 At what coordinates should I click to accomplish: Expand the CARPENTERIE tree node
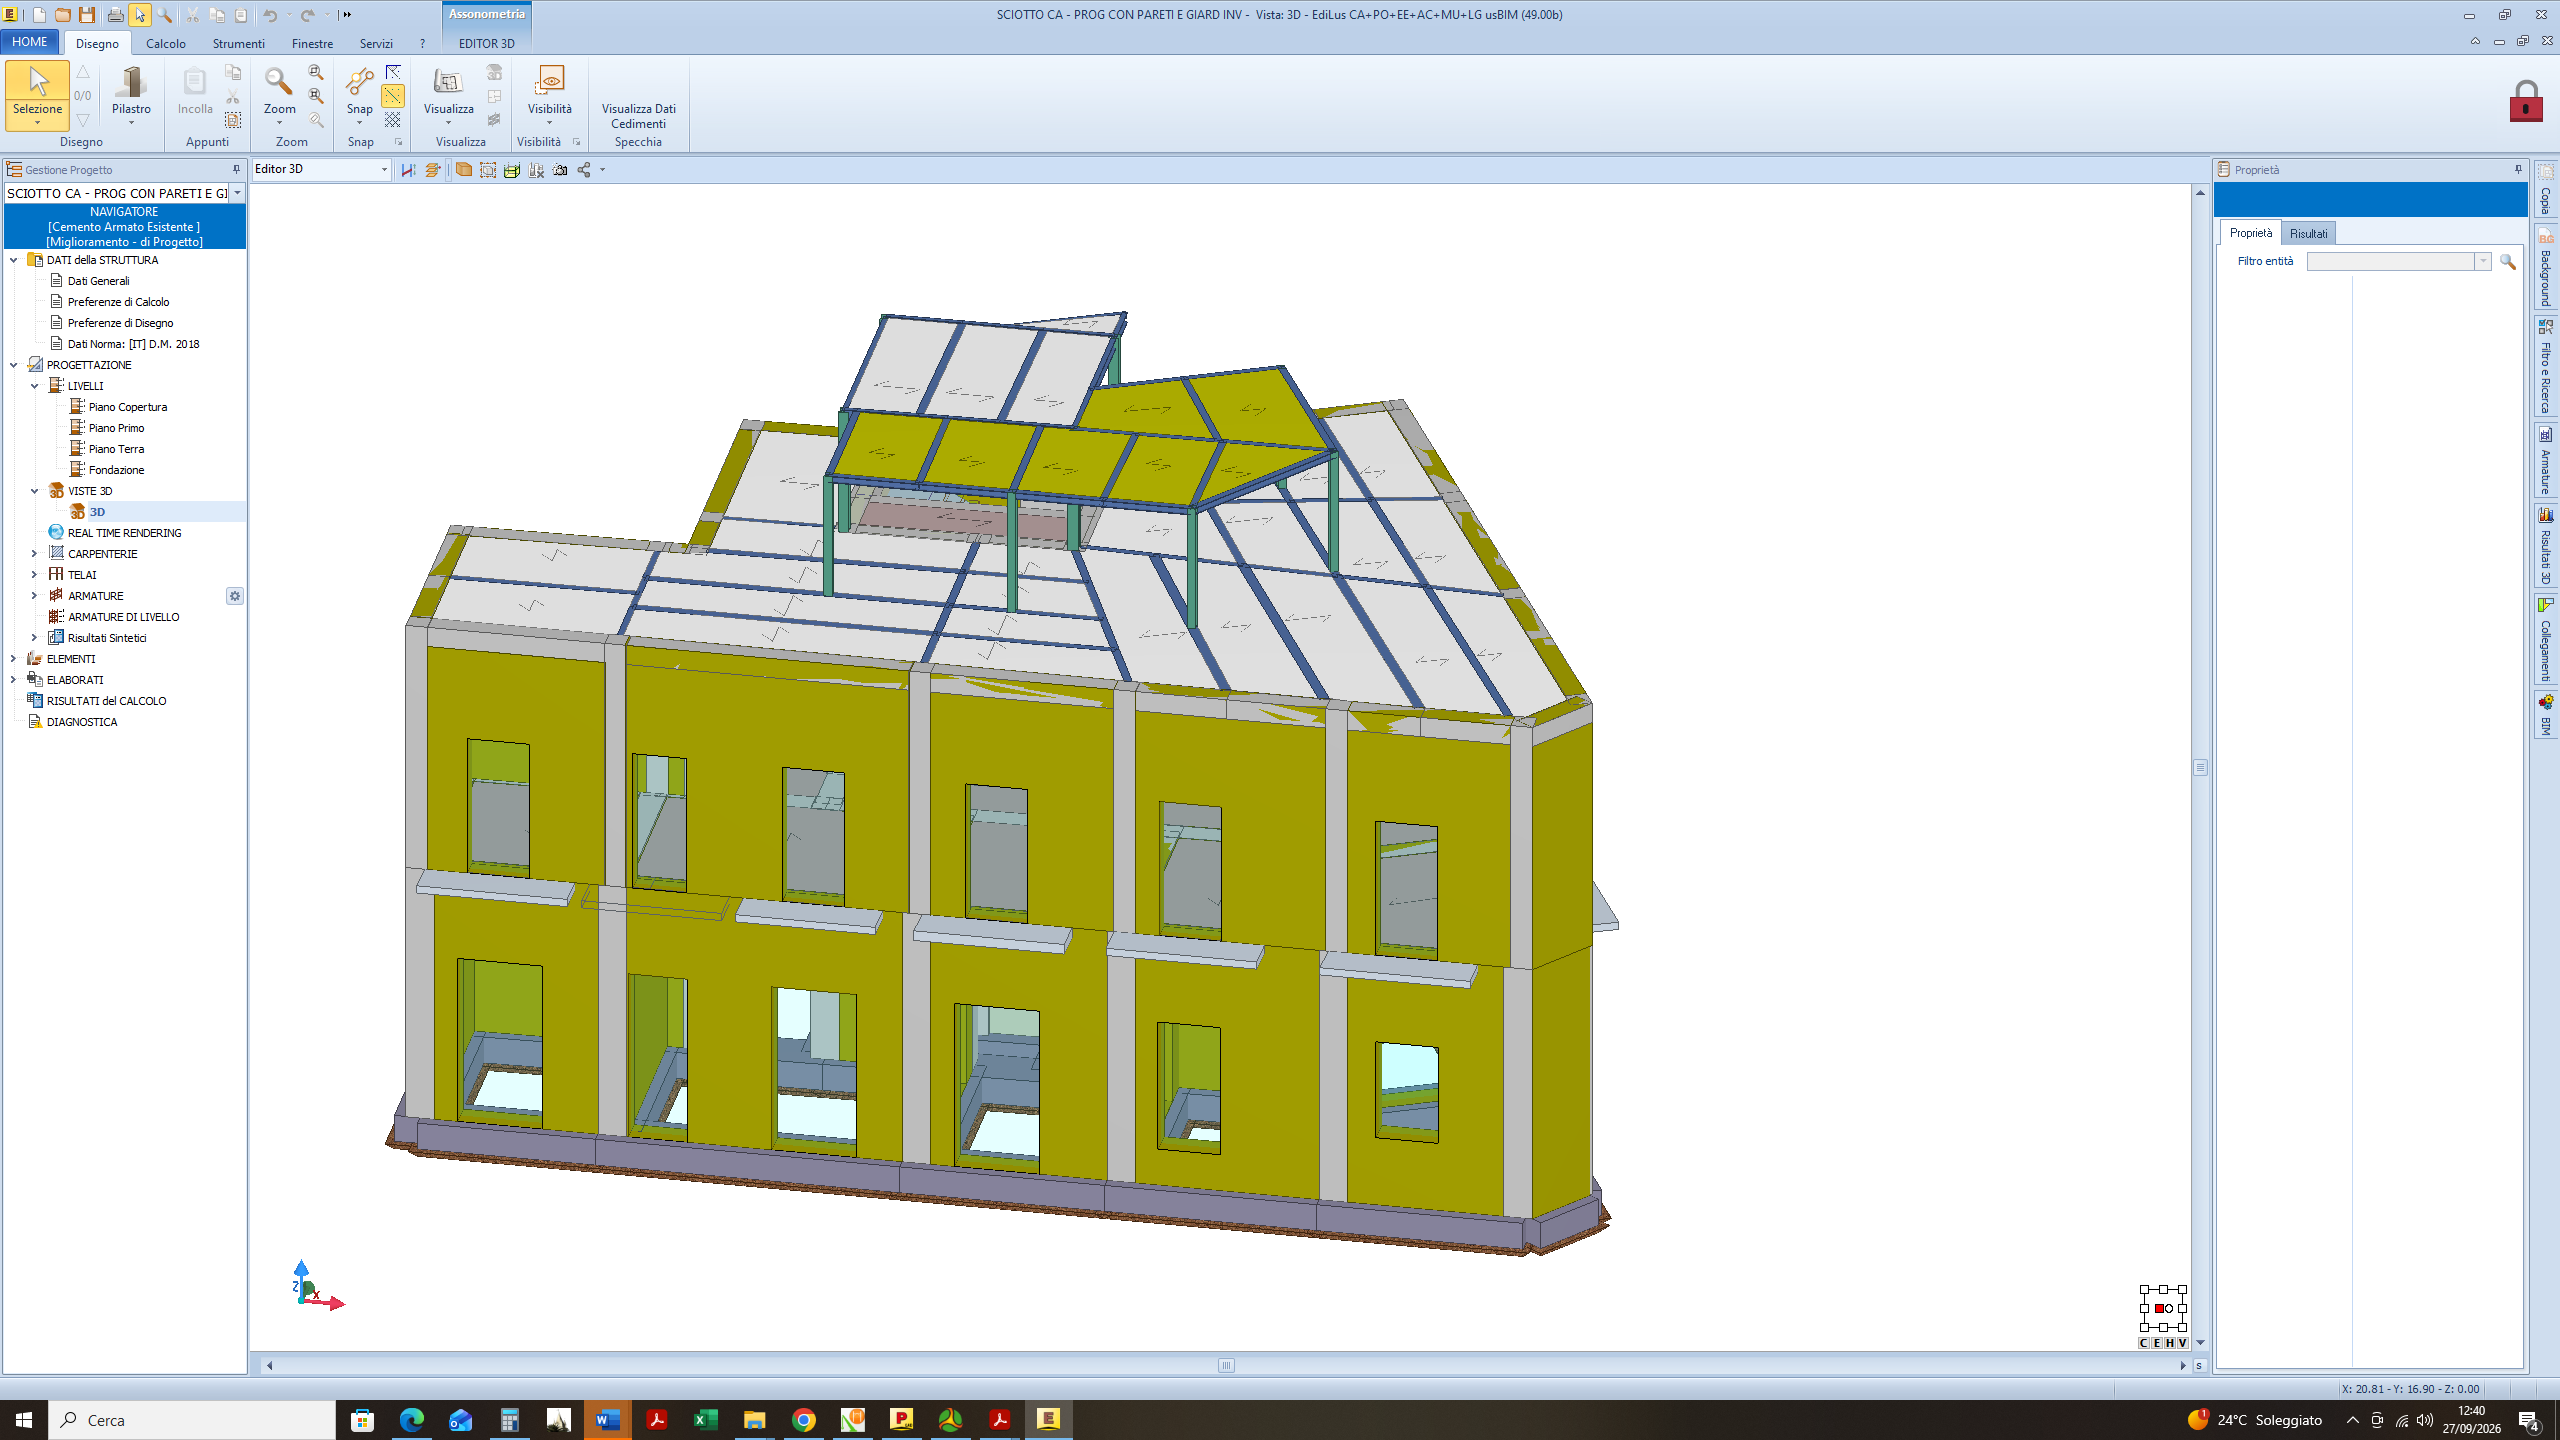[34, 554]
